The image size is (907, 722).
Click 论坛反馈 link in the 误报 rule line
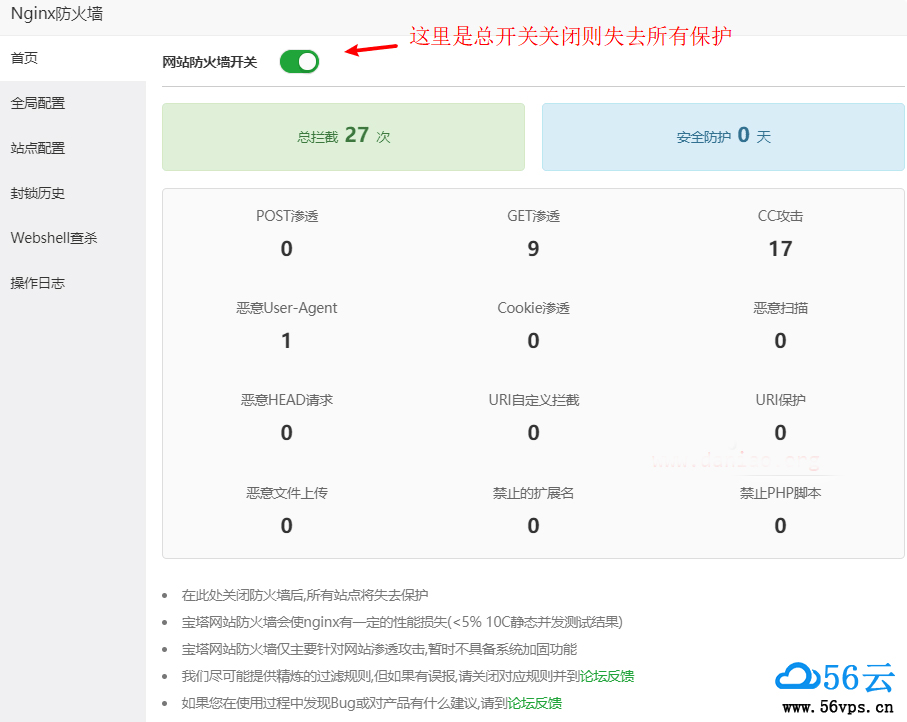click(x=606, y=676)
